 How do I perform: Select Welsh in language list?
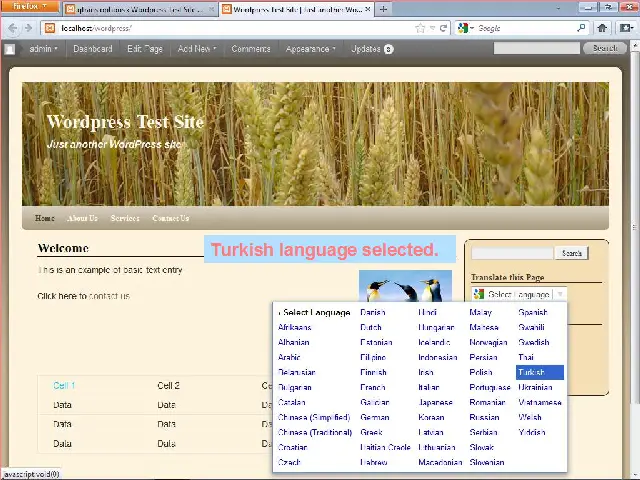(x=530, y=417)
